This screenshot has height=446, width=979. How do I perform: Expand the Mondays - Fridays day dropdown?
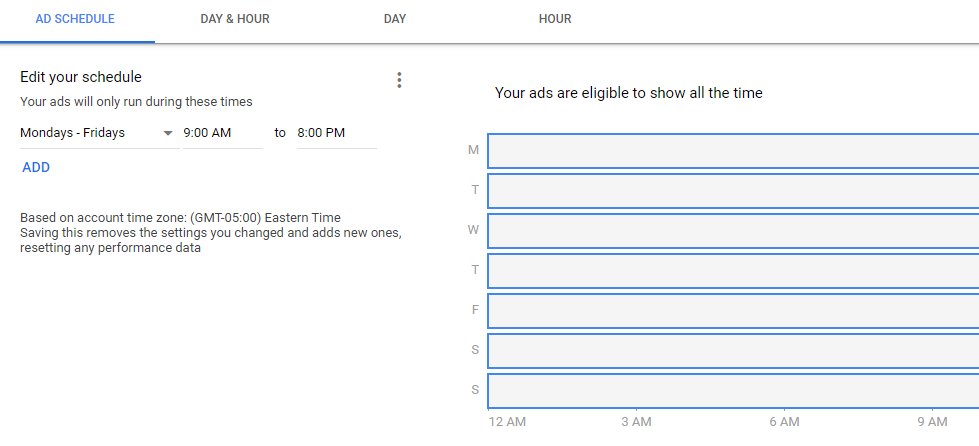97,133
